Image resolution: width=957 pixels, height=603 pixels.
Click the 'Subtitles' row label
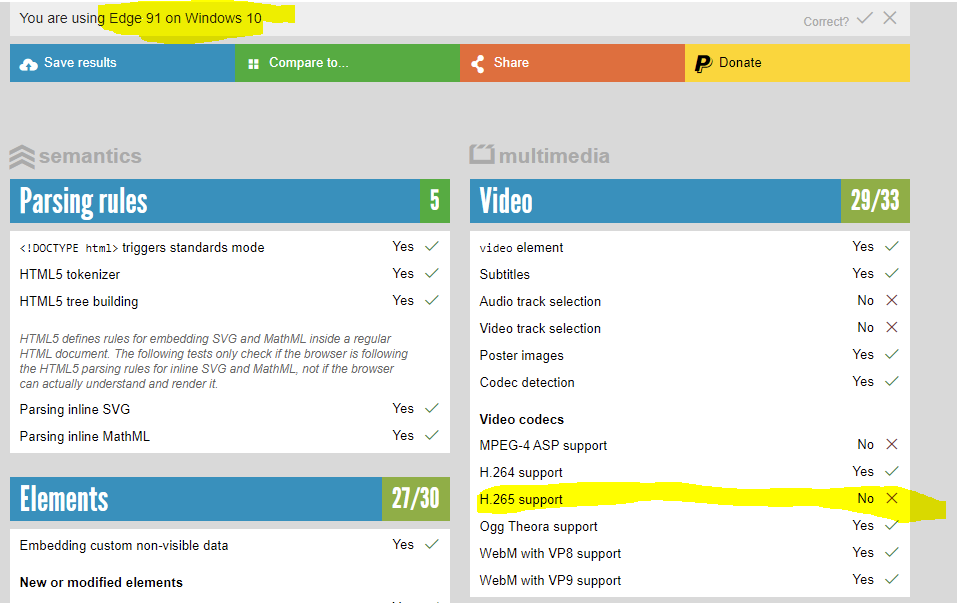[505, 275]
